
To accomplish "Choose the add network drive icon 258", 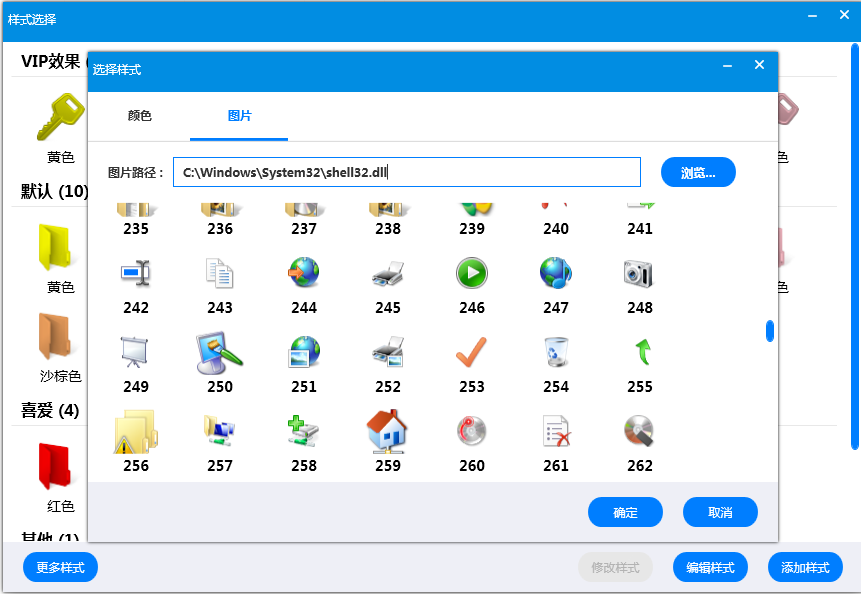I will coord(304,431).
